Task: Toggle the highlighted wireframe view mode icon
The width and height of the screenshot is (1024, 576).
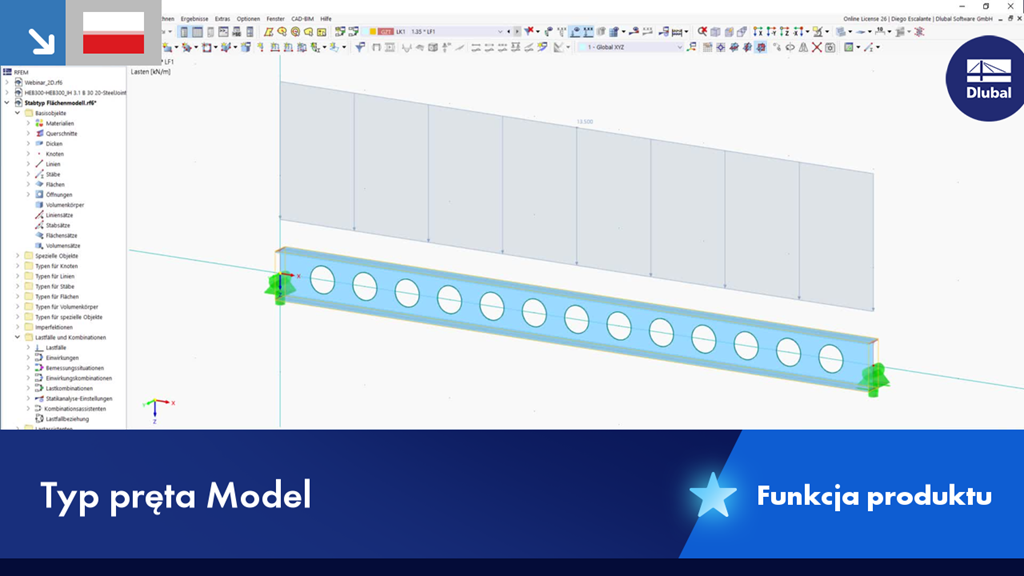Action: coord(761,47)
